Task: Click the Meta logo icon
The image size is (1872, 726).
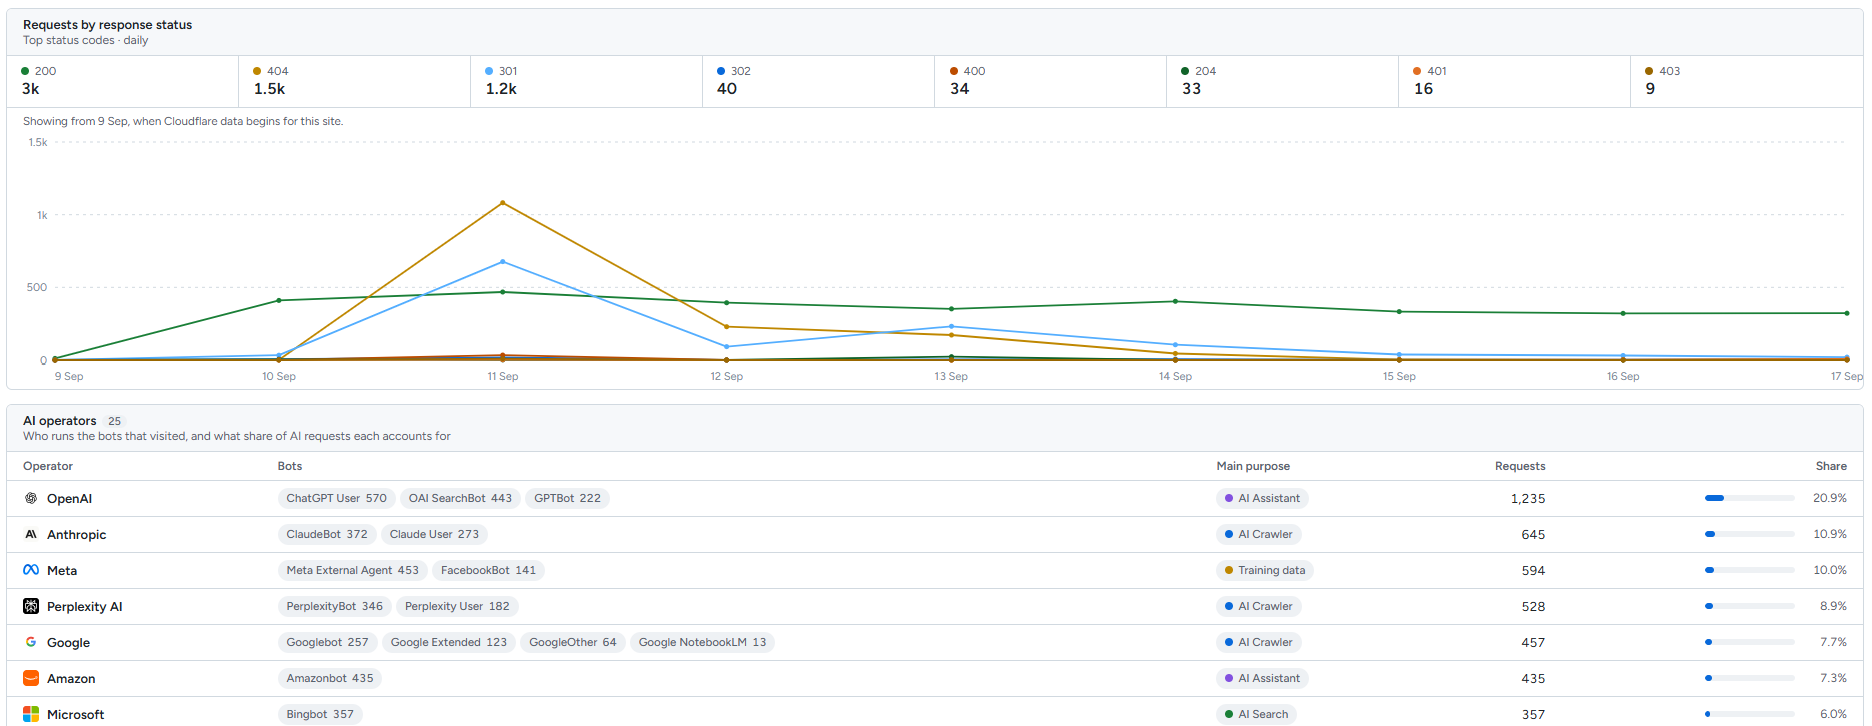Action: coord(31,570)
